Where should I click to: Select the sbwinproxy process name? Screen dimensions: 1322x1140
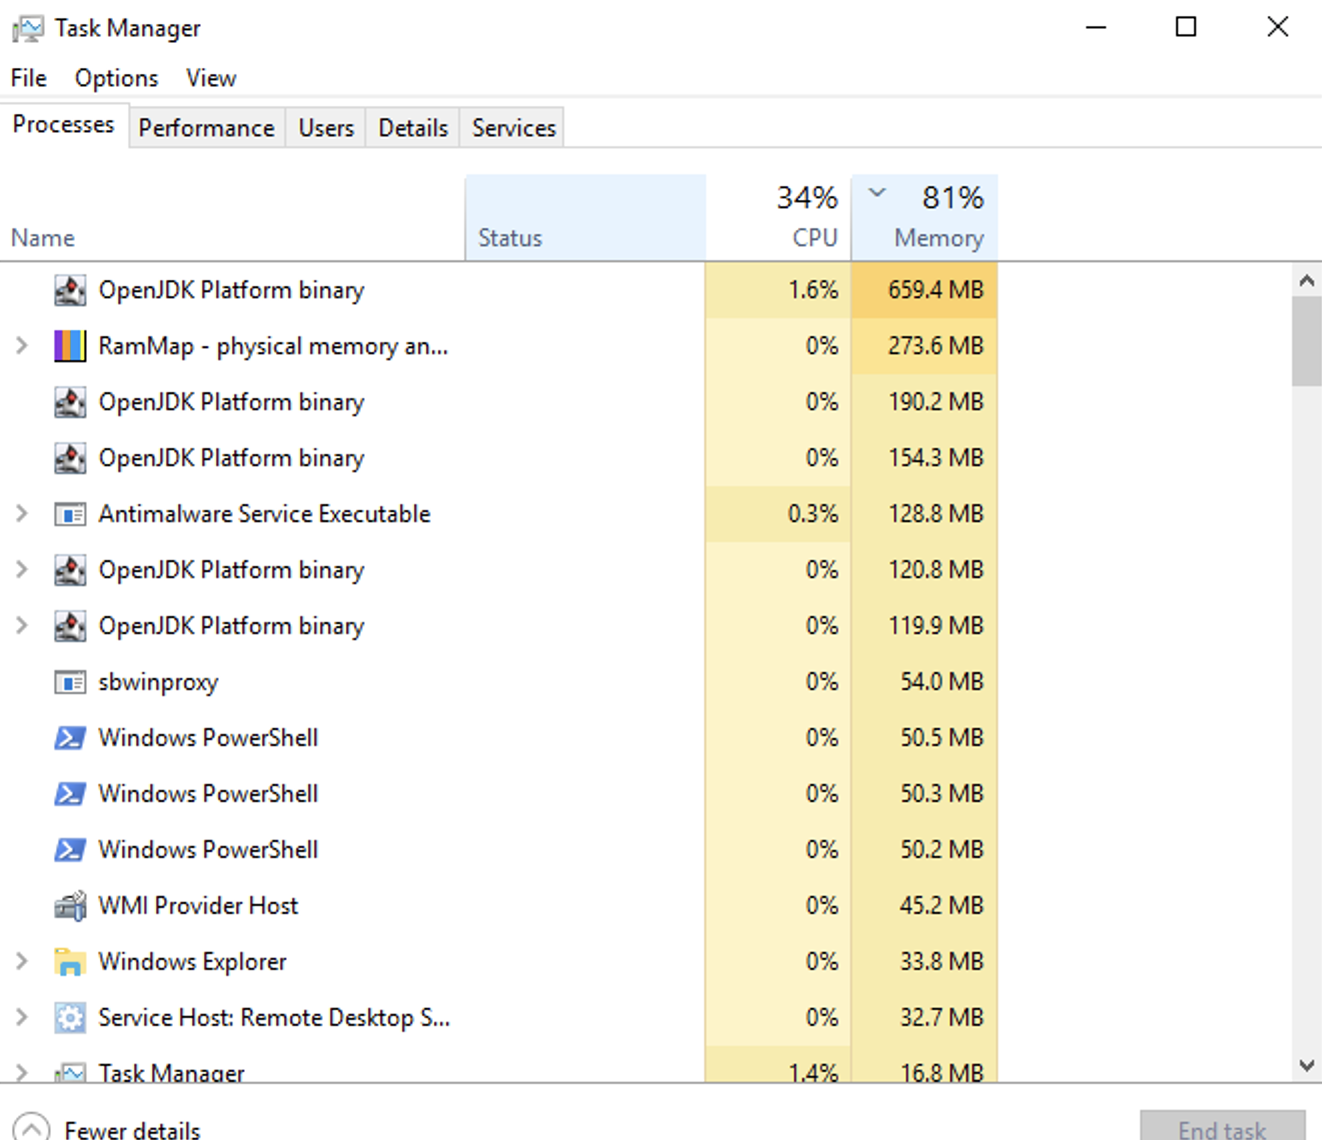click(158, 682)
